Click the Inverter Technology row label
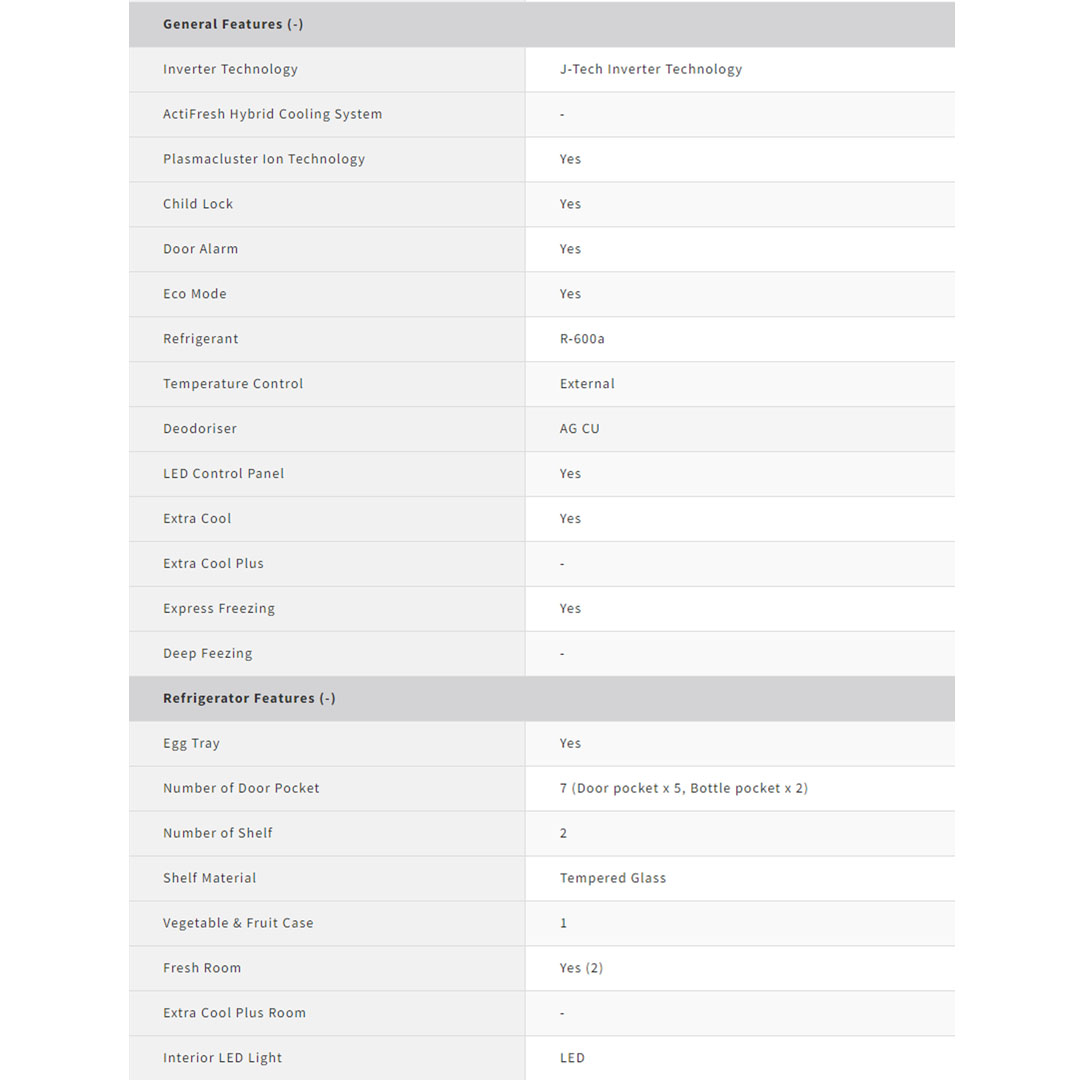1080x1080 pixels. pyautogui.click(x=230, y=69)
